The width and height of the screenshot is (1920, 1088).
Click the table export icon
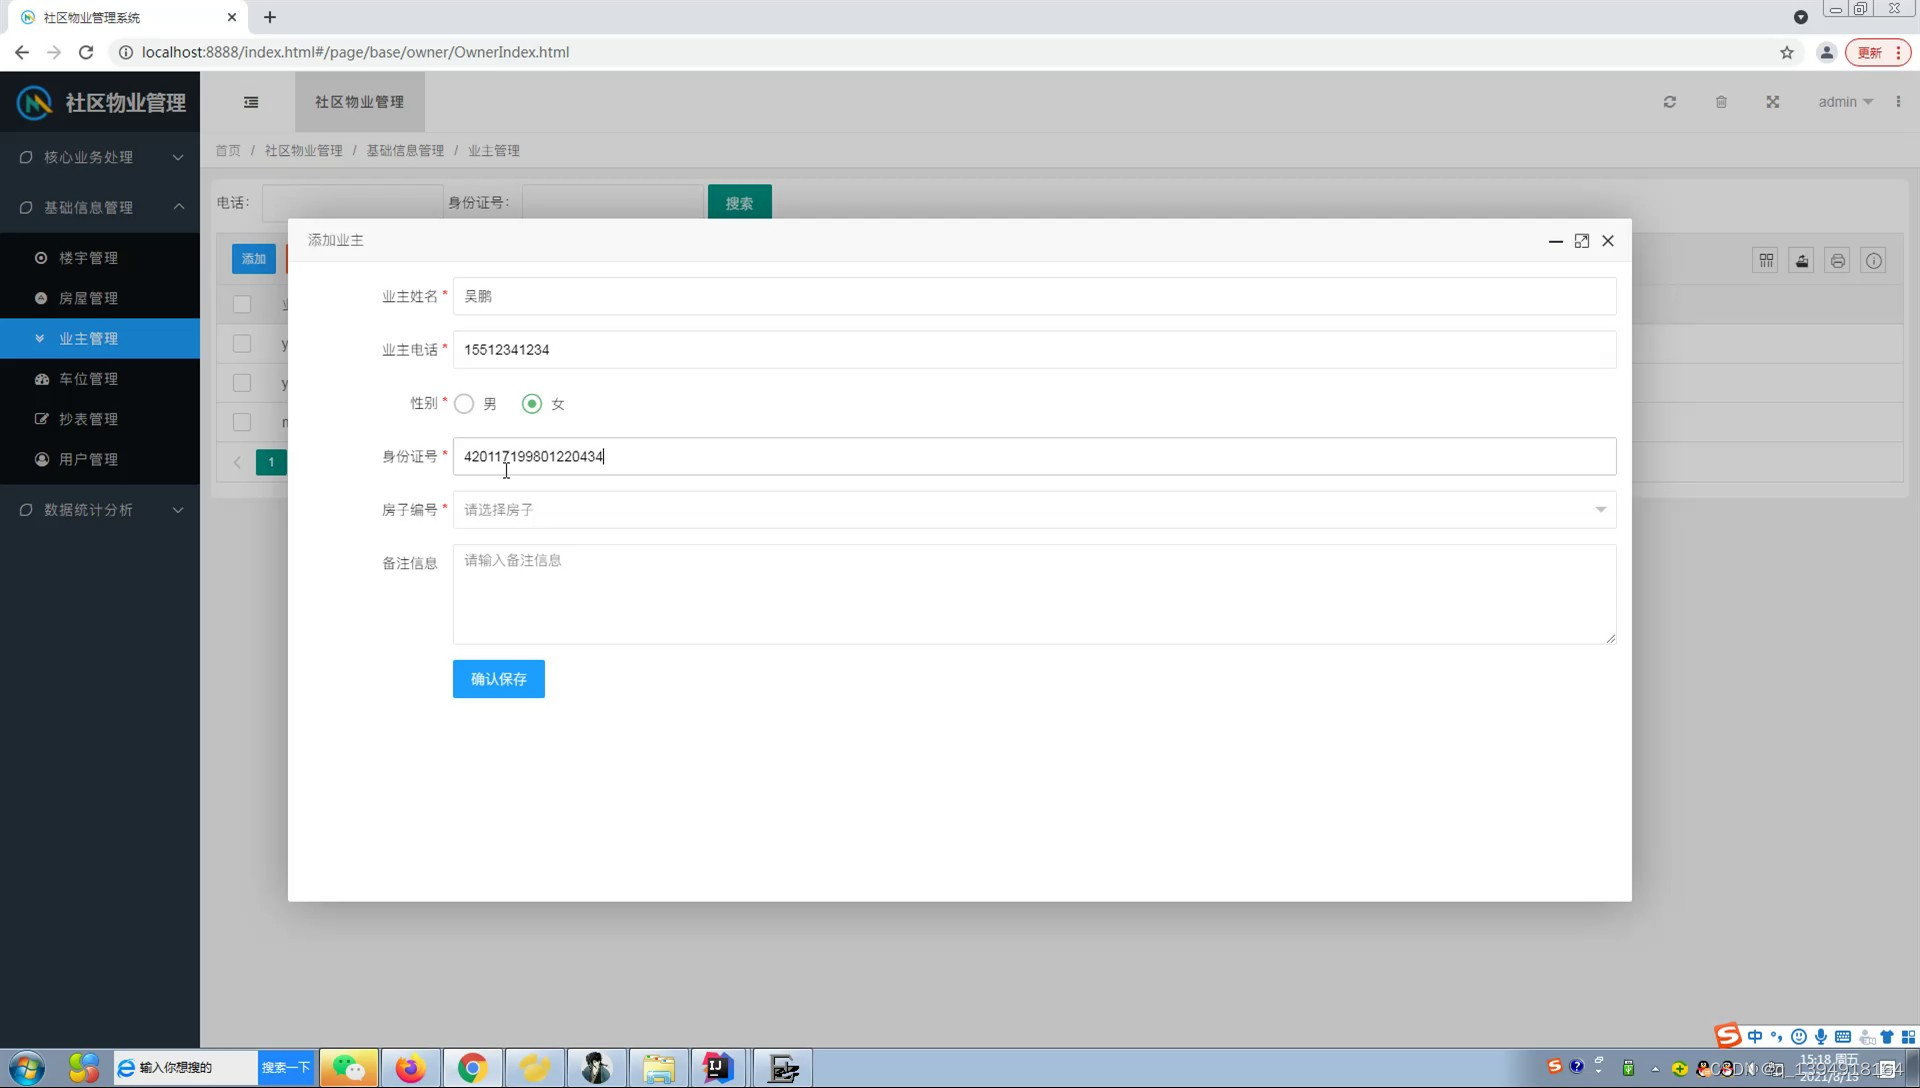1801,261
